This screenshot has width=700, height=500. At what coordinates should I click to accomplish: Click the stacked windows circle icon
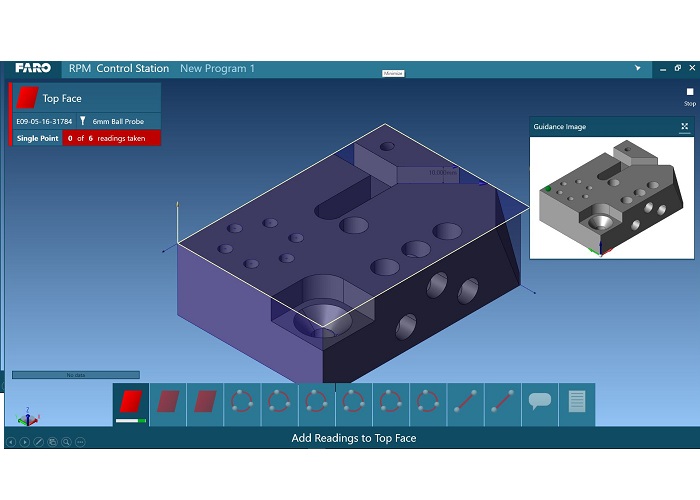(53, 442)
